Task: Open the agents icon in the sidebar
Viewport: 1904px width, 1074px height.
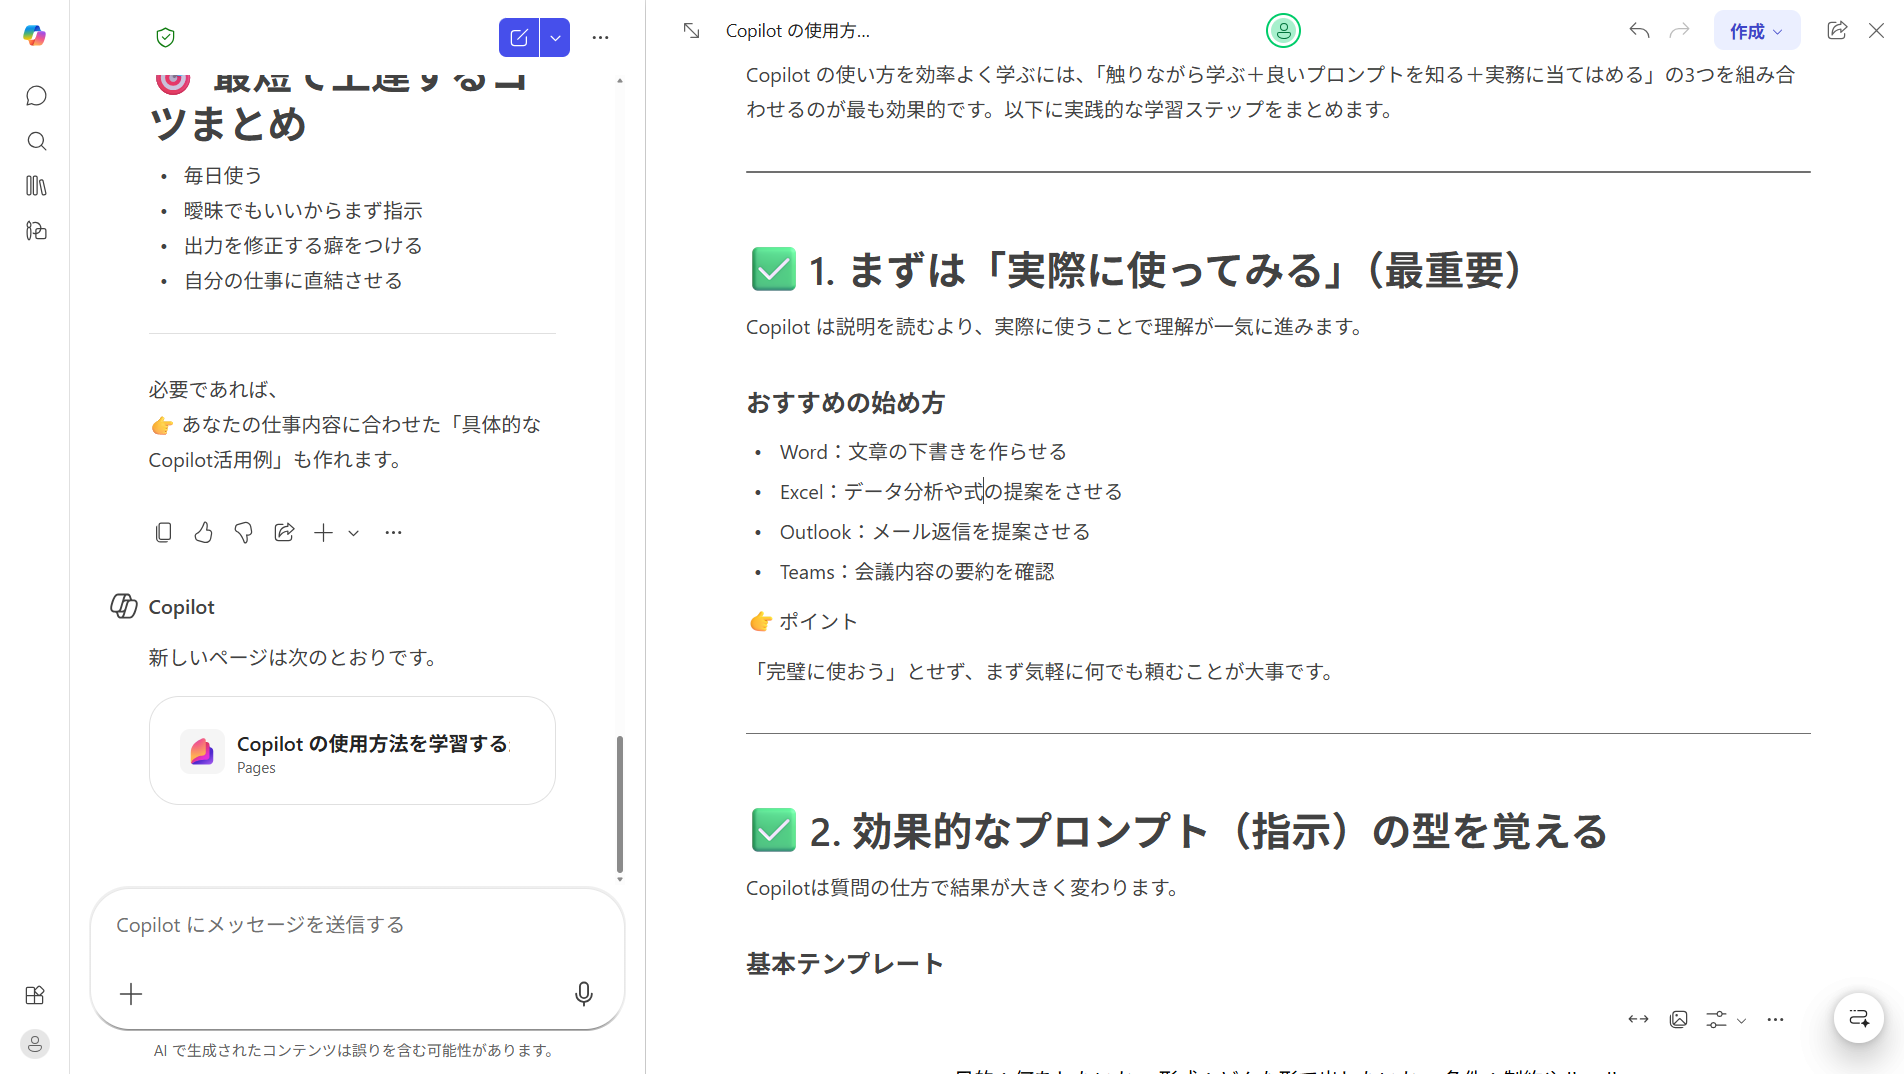Action: coord(36,231)
